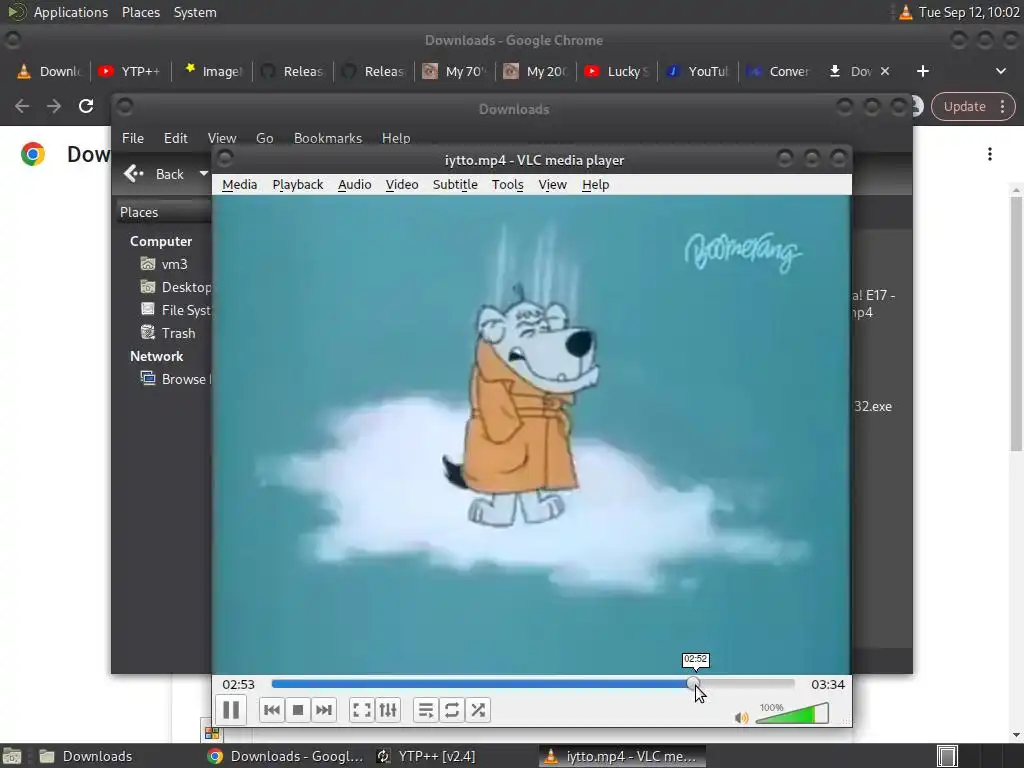The width and height of the screenshot is (1024, 768).
Task: Skip to previous media in VLC
Action: click(x=272, y=710)
